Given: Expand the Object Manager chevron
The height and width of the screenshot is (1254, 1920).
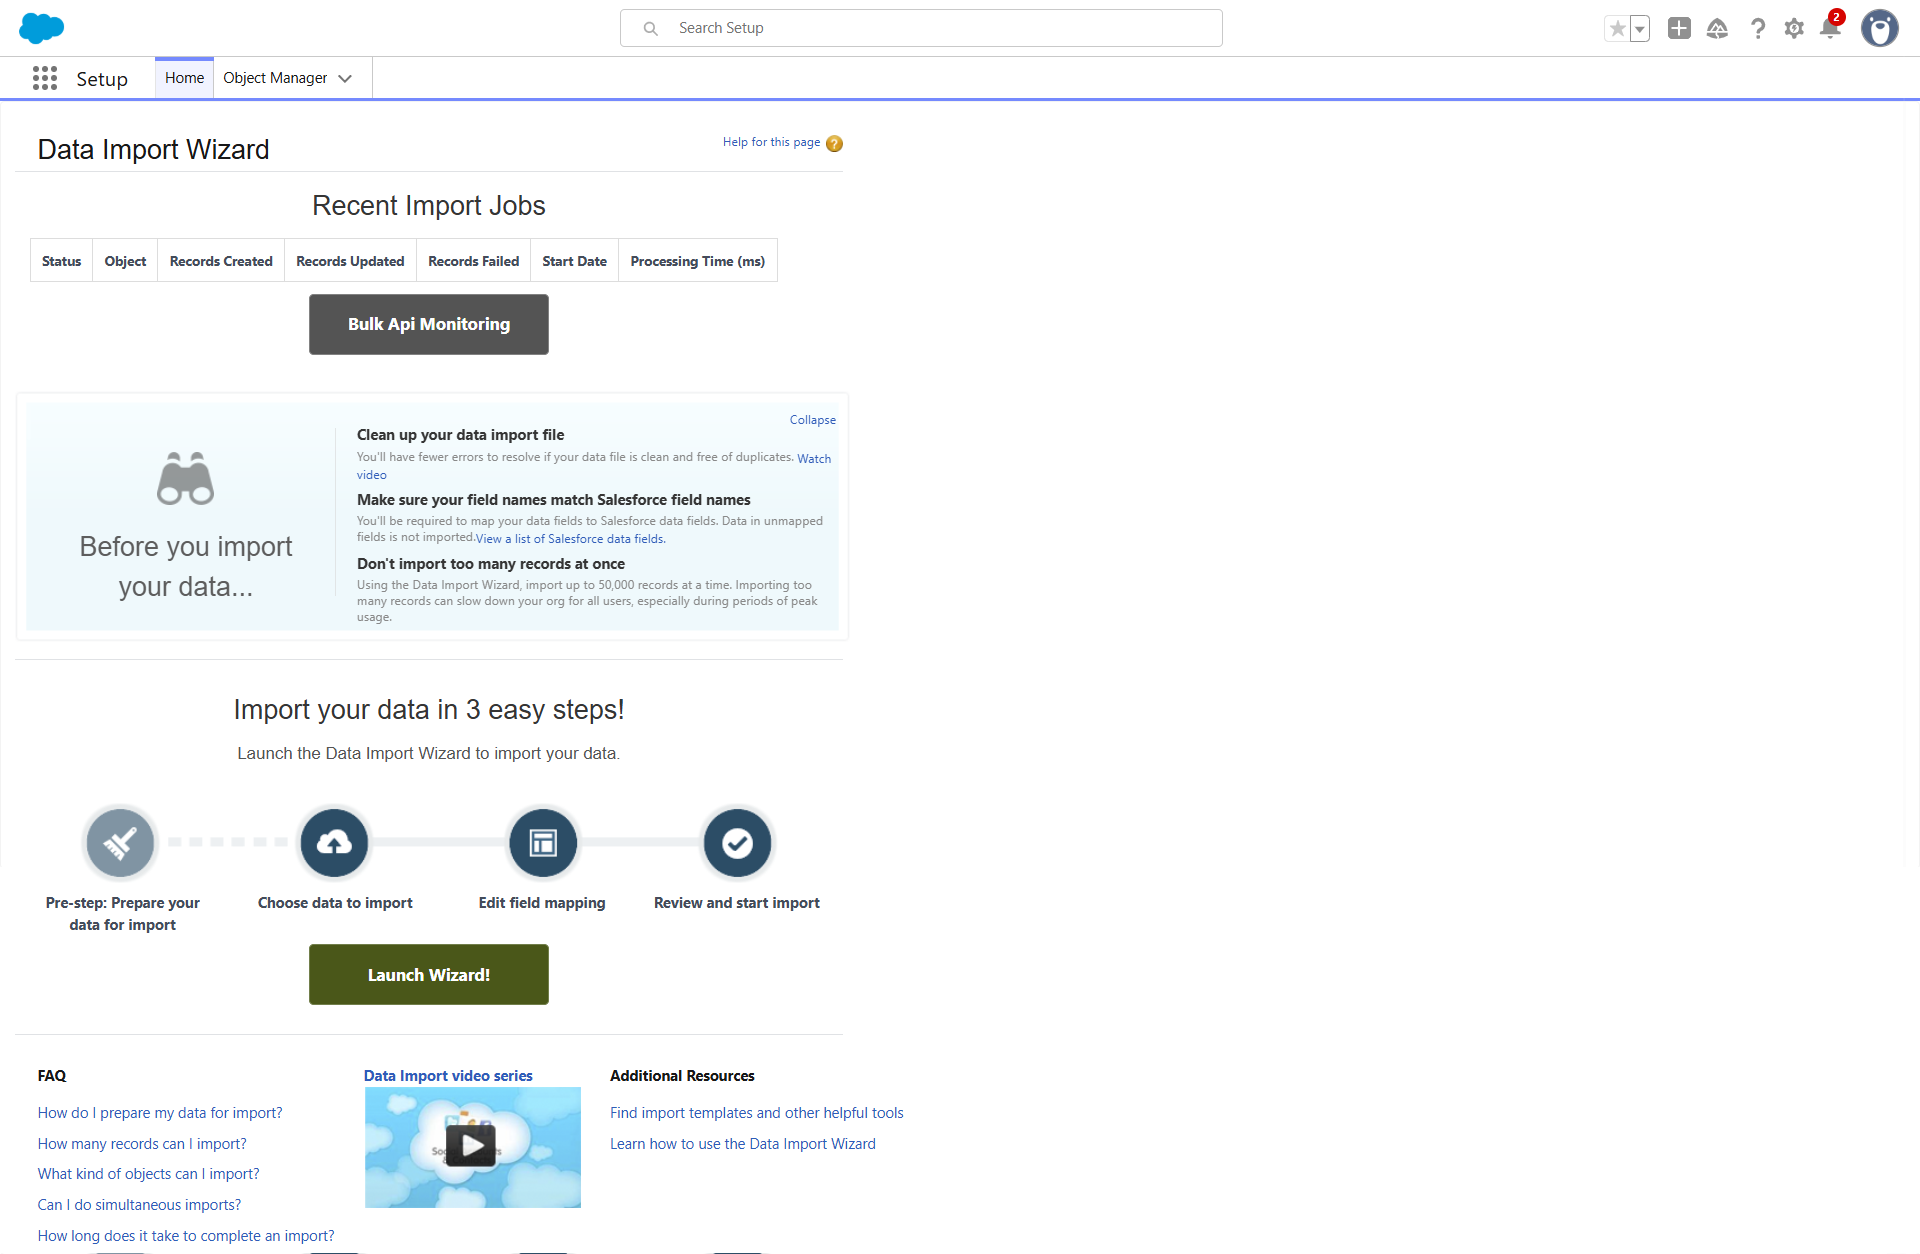Looking at the screenshot, I should pos(346,78).
